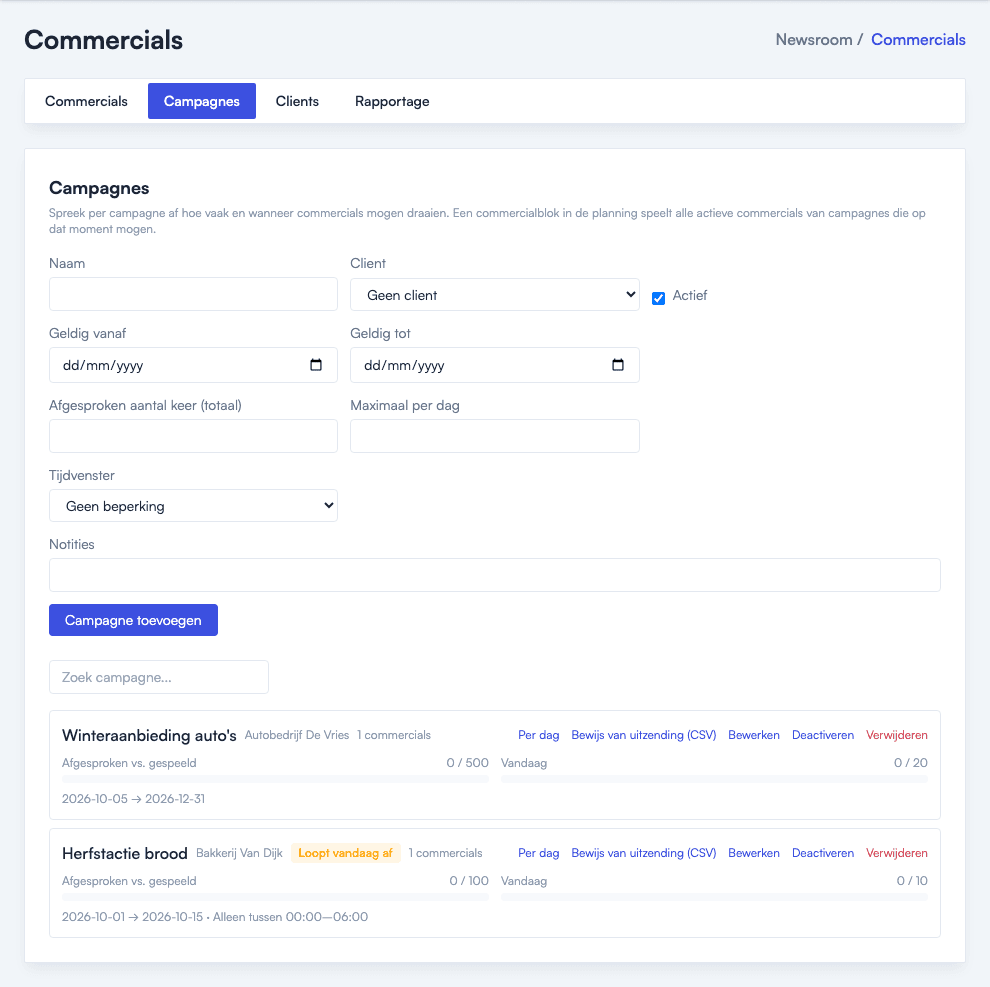The width and height of the screenshot is (990, 987).
Task: Click the Campagne toevoegen button
Action: tap(133, 620)
